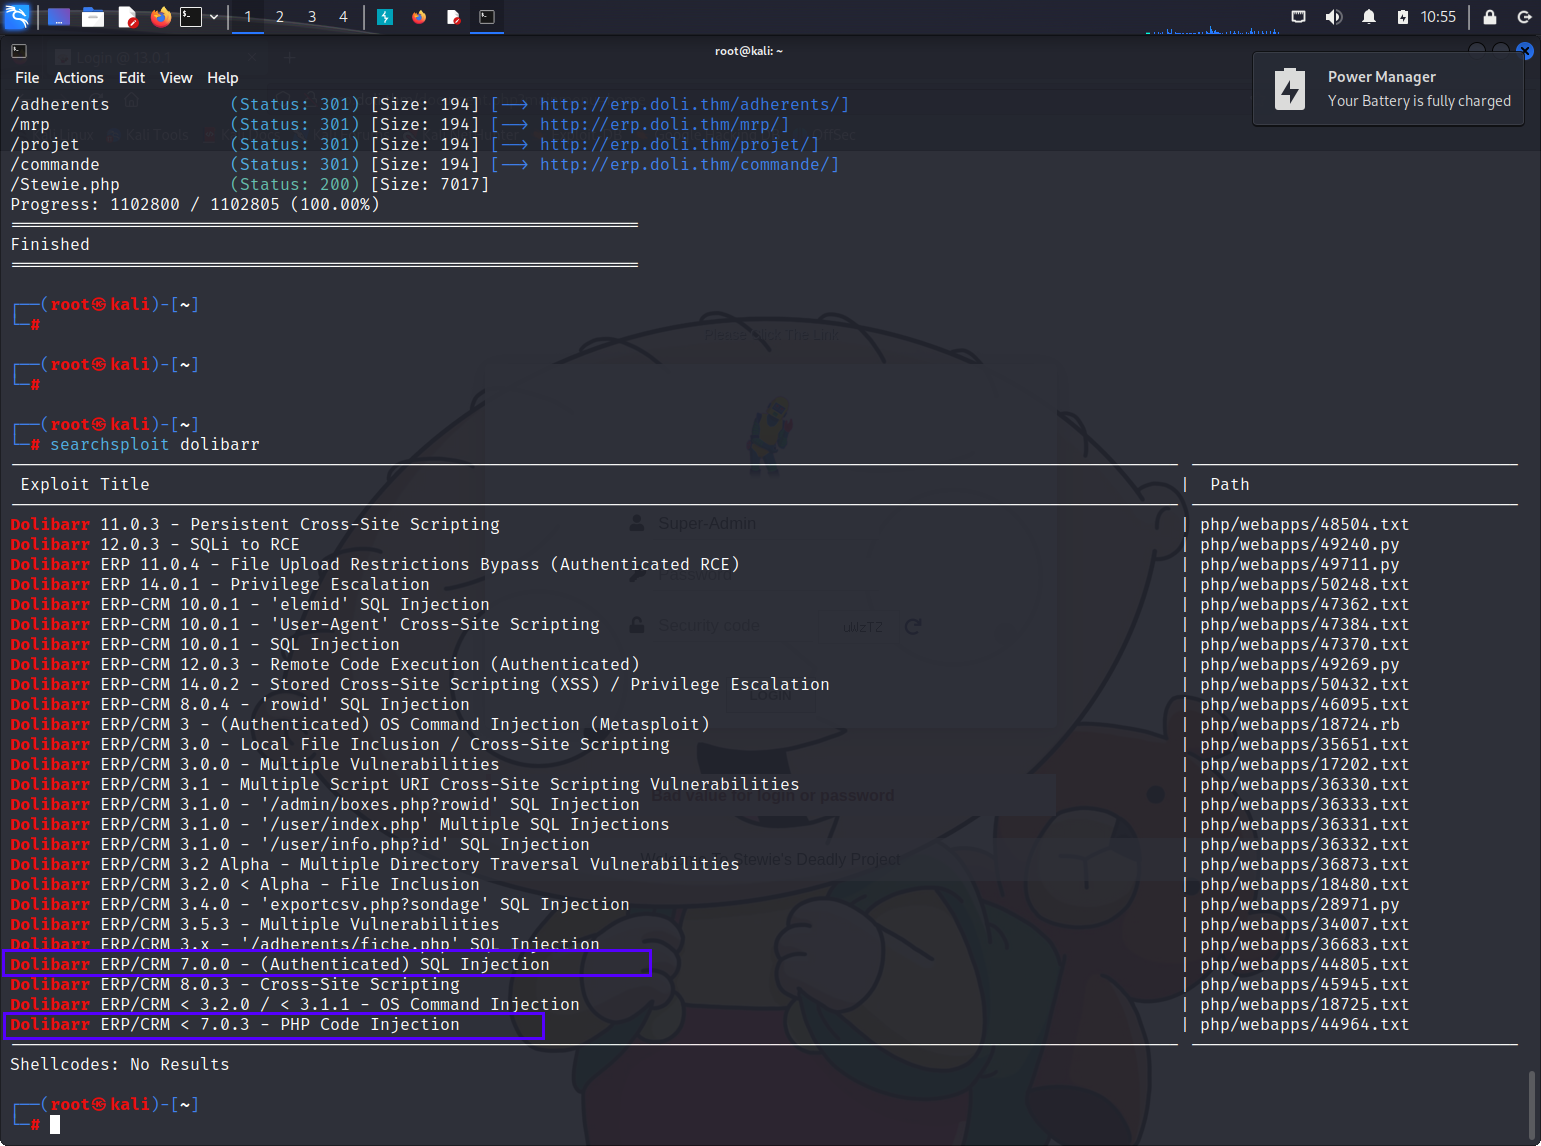Activate the text editor window in taskbar
The height and width of the screenshot is (1146, 1541).
[453, 17]
